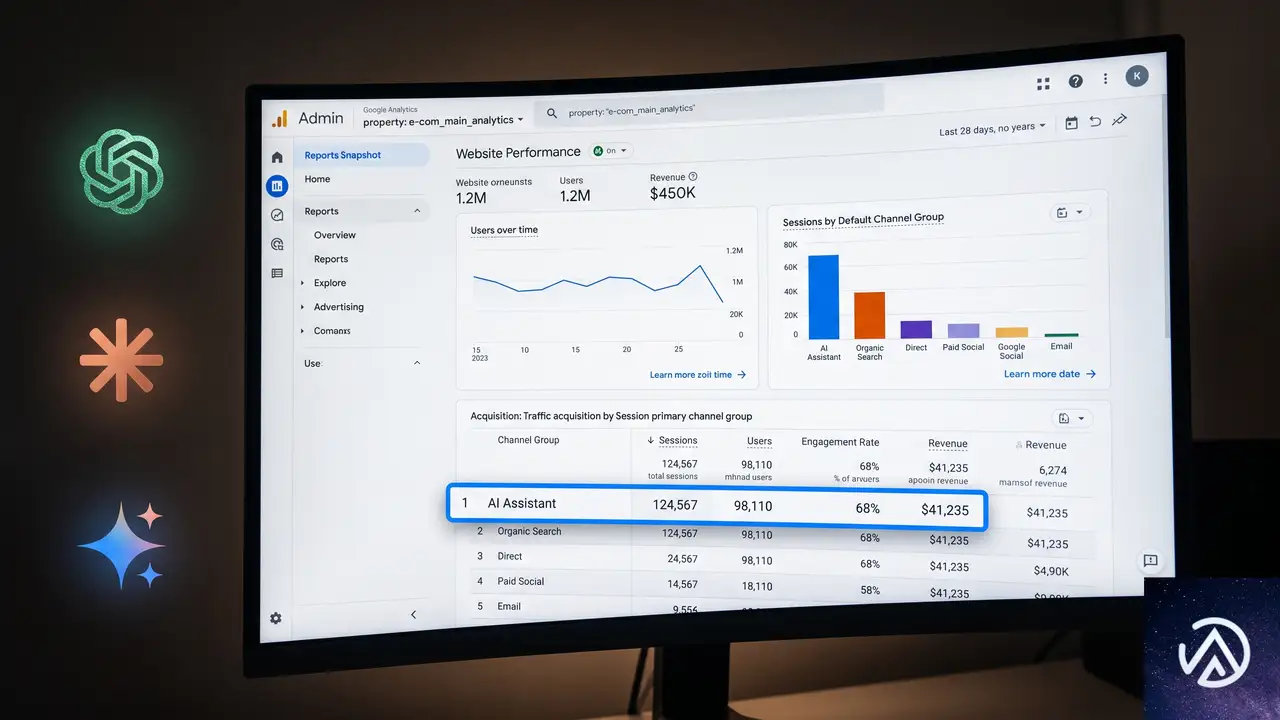Open the Advertising target rail icon
Viewport: 1280px width, 720px height.
(x=277, y=244)
